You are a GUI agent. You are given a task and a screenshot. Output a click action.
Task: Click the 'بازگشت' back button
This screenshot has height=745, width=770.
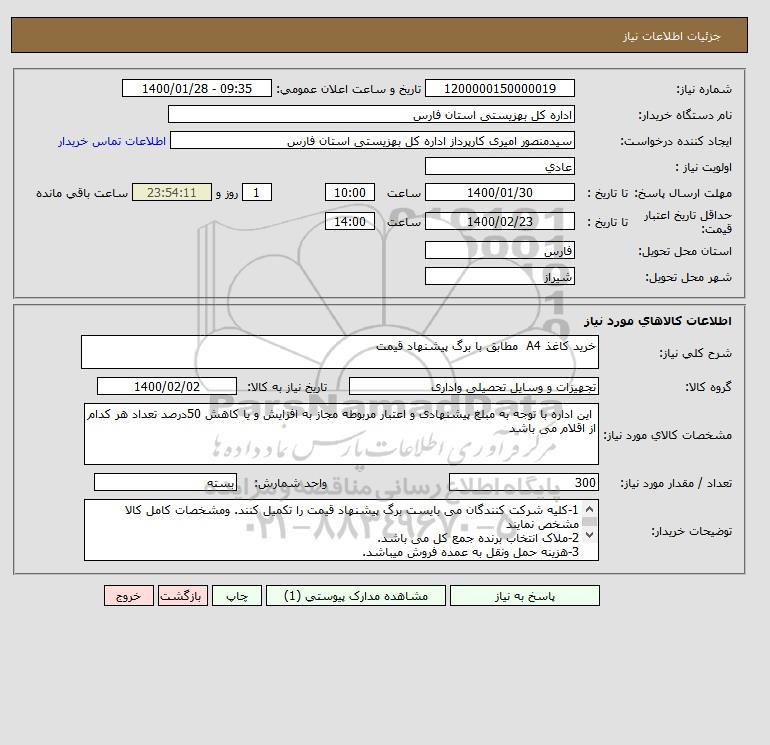pyautogui.click(x=183, y=595)
